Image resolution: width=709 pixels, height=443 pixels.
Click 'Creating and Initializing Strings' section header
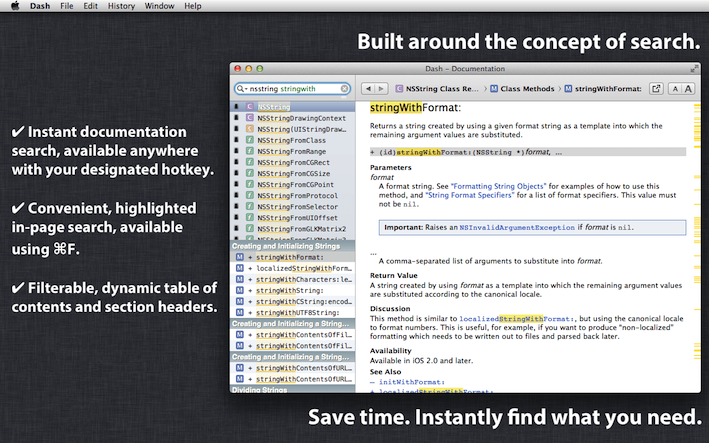(293, 246)
